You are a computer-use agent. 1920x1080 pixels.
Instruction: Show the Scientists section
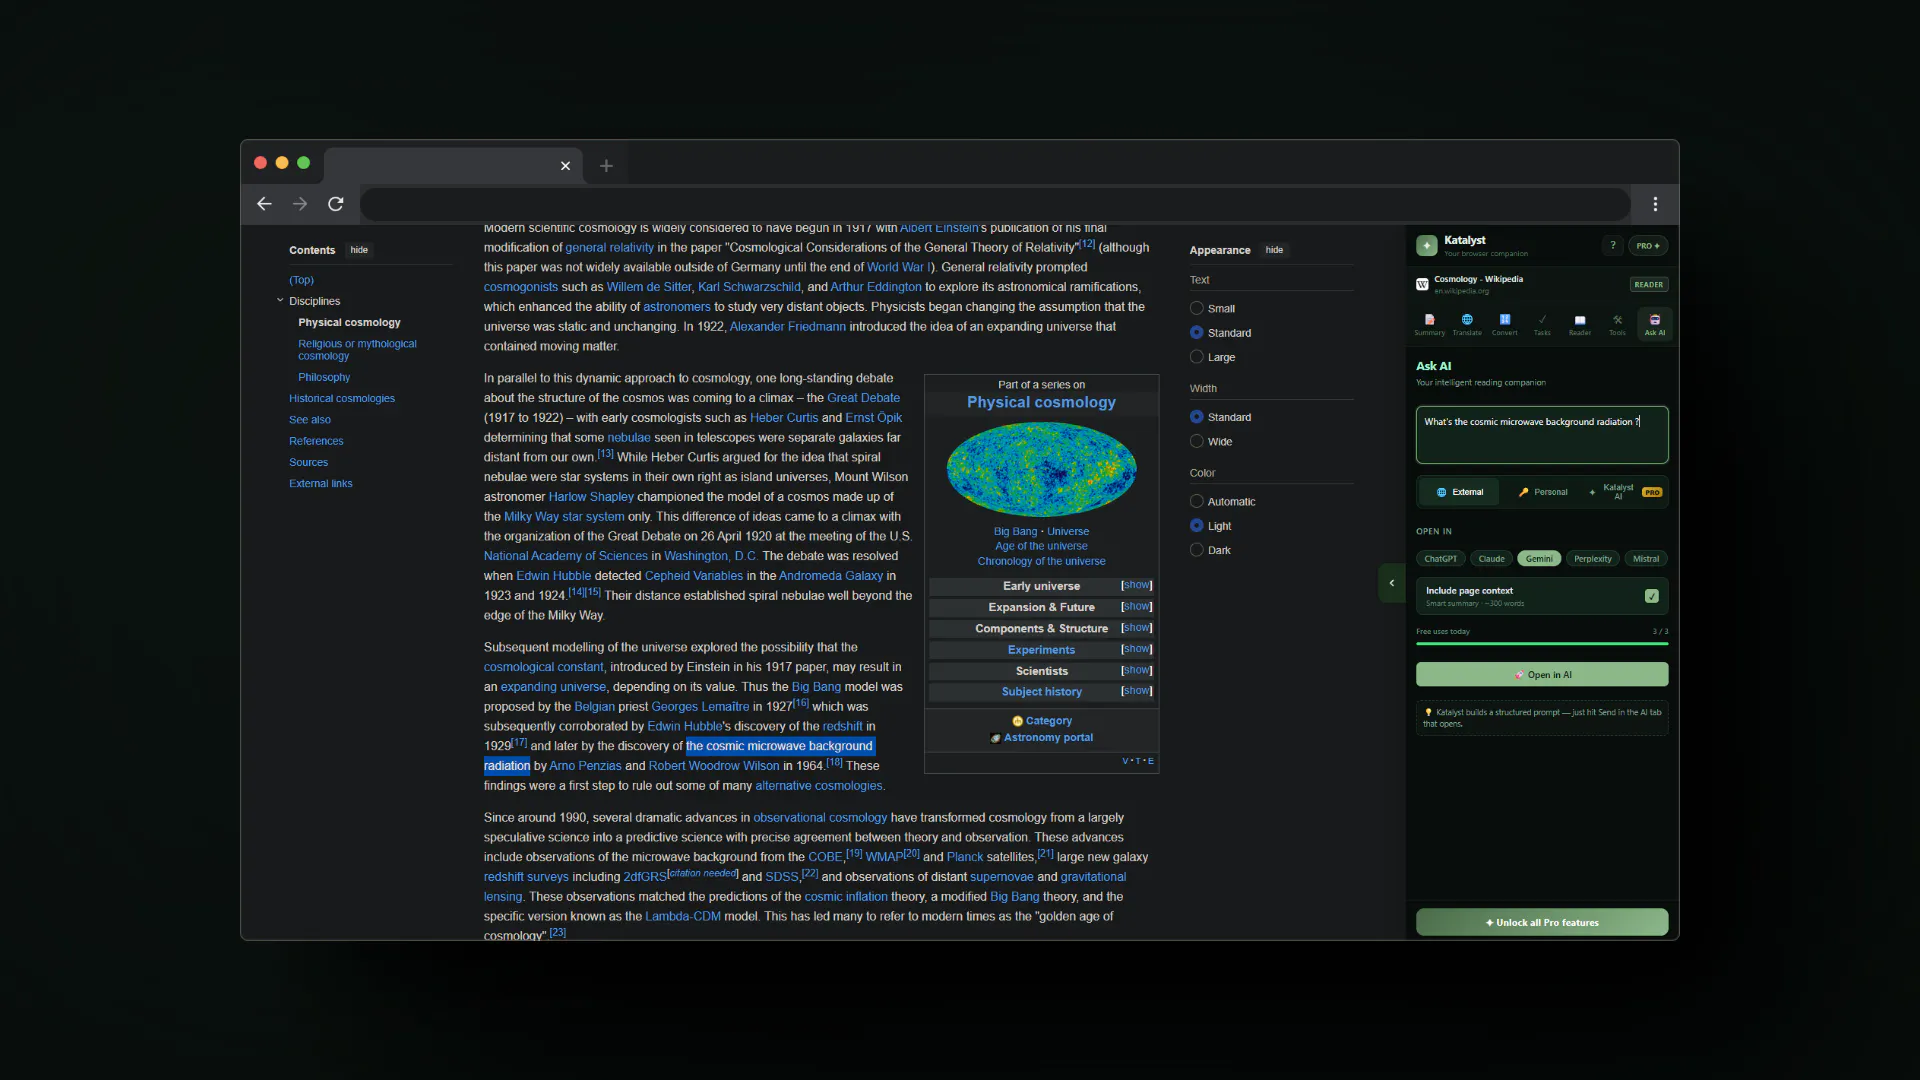coord(1137,670)
